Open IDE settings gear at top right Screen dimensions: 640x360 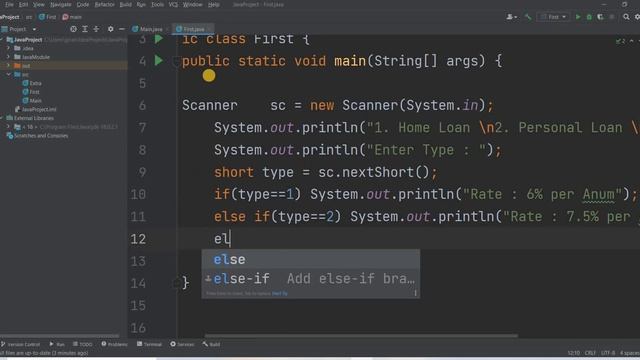coord(637,17)
